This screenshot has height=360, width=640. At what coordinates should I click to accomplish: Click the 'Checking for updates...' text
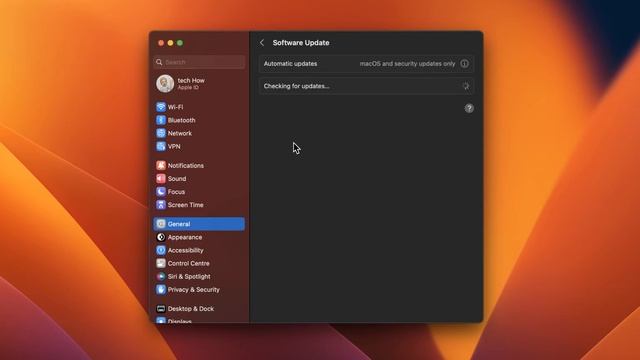point(296,86)
